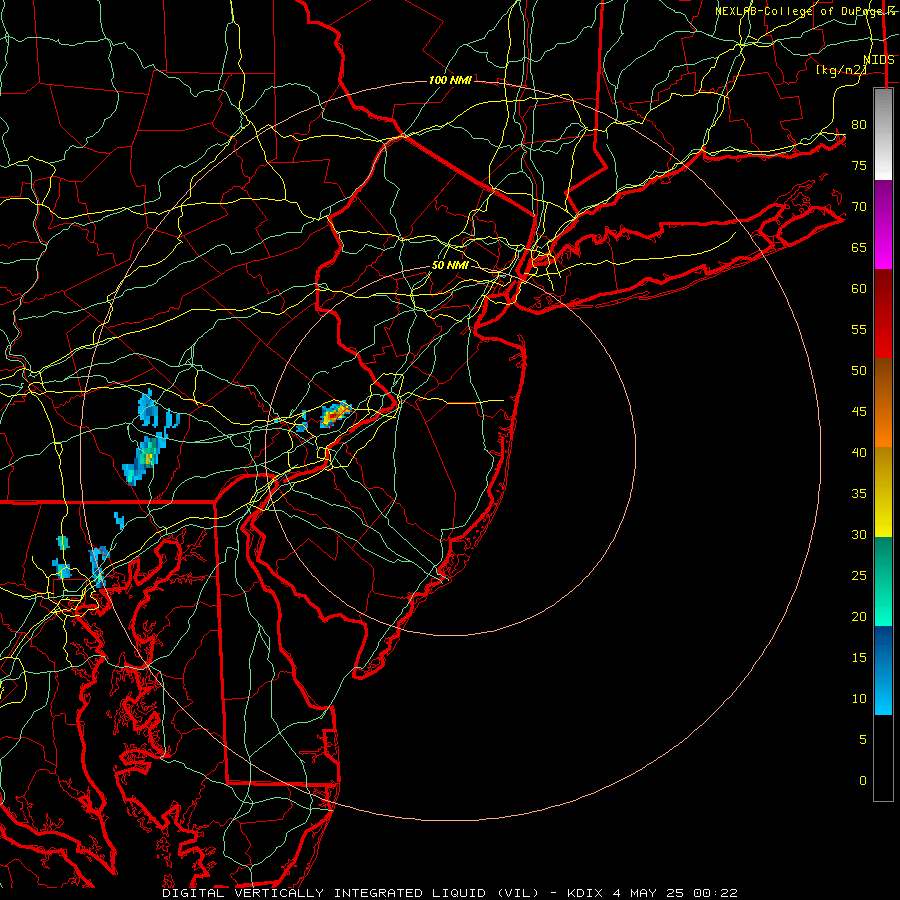Select the 25 value on VIL scale
900x900 pixels.
pos(859,575)
